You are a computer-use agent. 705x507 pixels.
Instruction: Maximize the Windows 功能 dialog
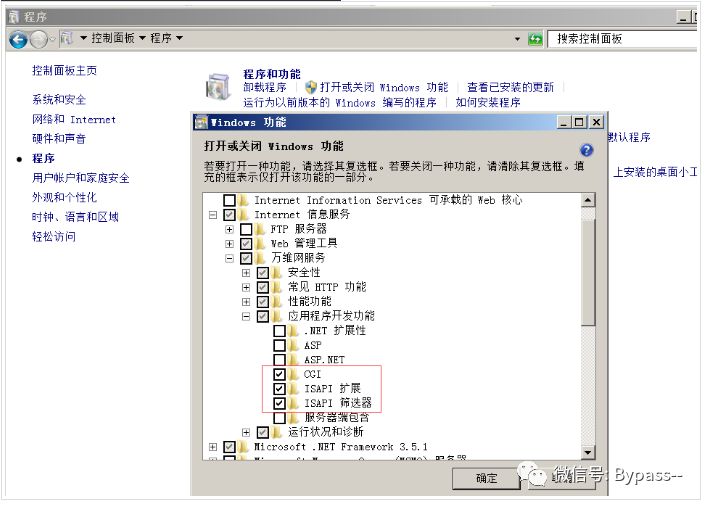click(579, 122)
